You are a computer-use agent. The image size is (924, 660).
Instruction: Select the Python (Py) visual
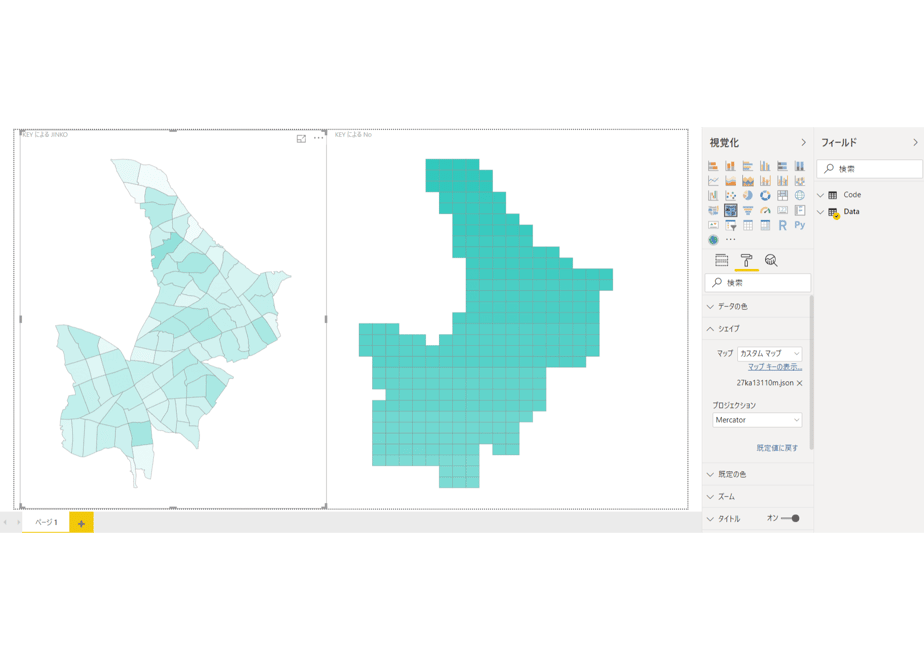click(800, 225)
